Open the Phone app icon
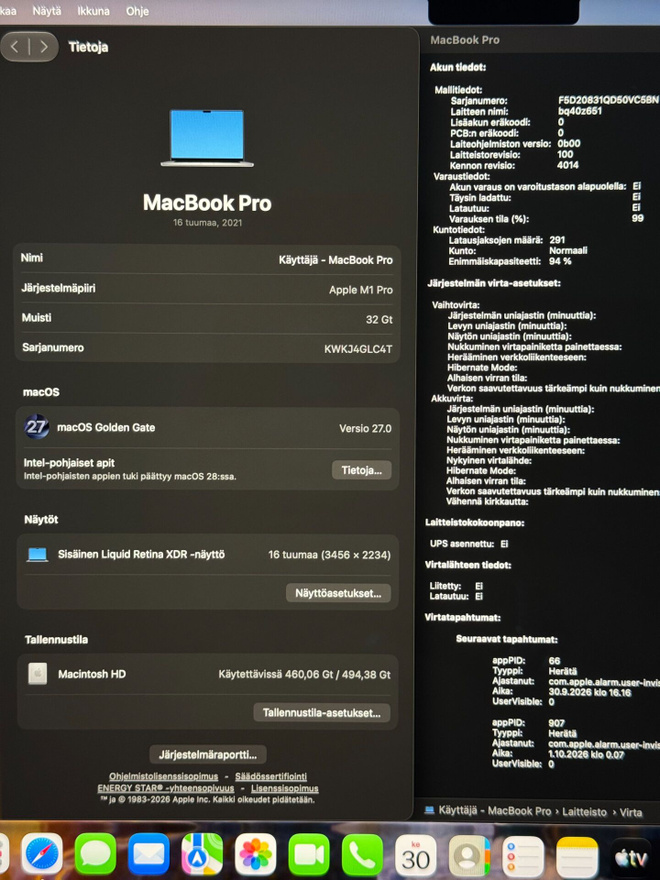 coord(362,855)
